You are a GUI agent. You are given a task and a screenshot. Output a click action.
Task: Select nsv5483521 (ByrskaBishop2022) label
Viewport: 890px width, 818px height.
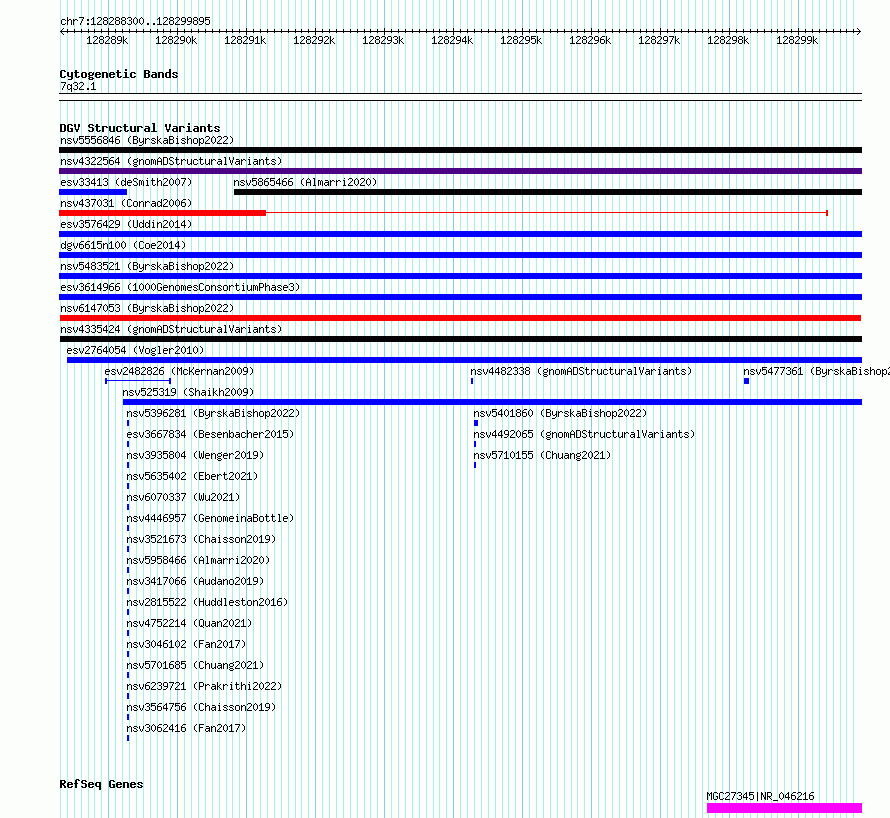pos(147,266)
